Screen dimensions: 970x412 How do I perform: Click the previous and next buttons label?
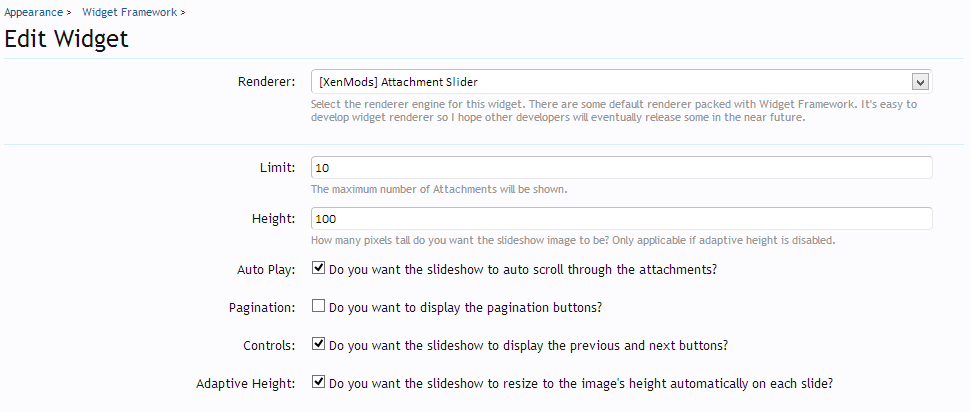pyautogui.click(x=528, y=345)
